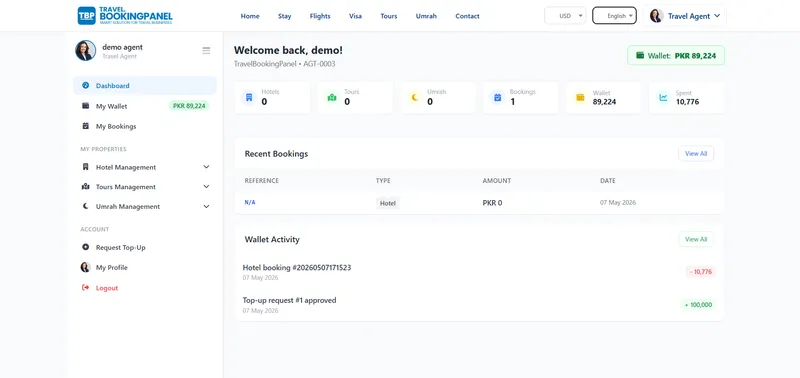The height and width of the screenshot is (378, 800).
Task: Open the Tours nav item
Action: coord(389,16)
